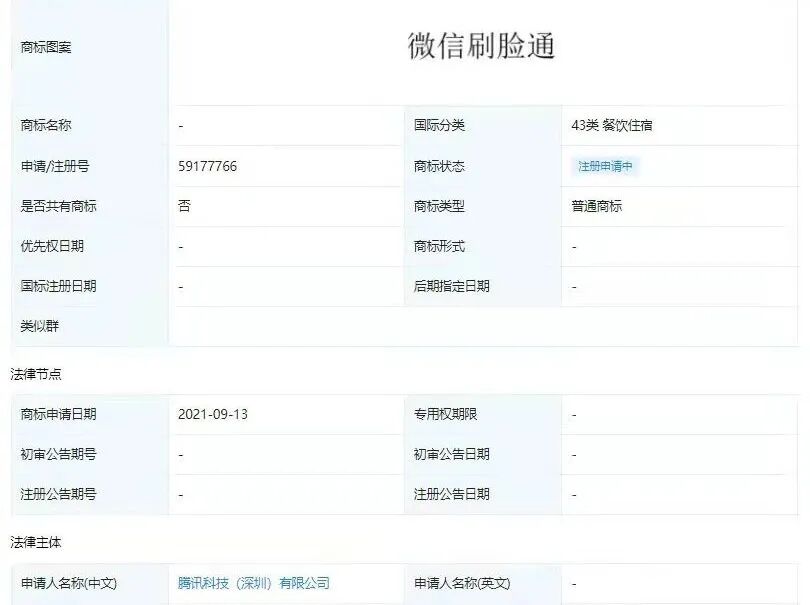Click the 优先权日期 field label

[x=52, y=246]
